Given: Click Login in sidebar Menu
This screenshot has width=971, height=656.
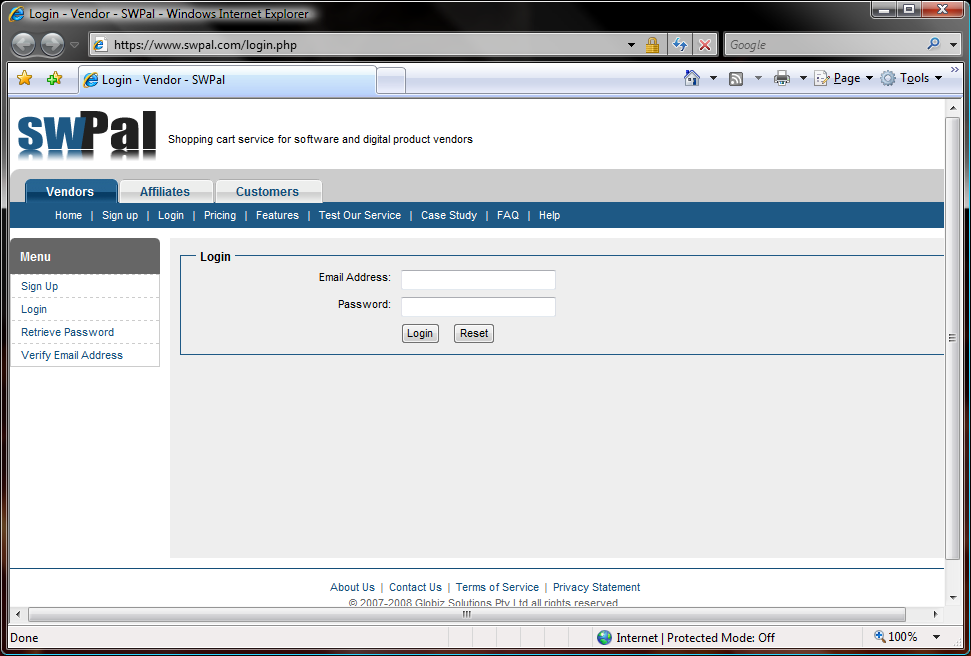Looking at the screenshot, I should (34, 309).
